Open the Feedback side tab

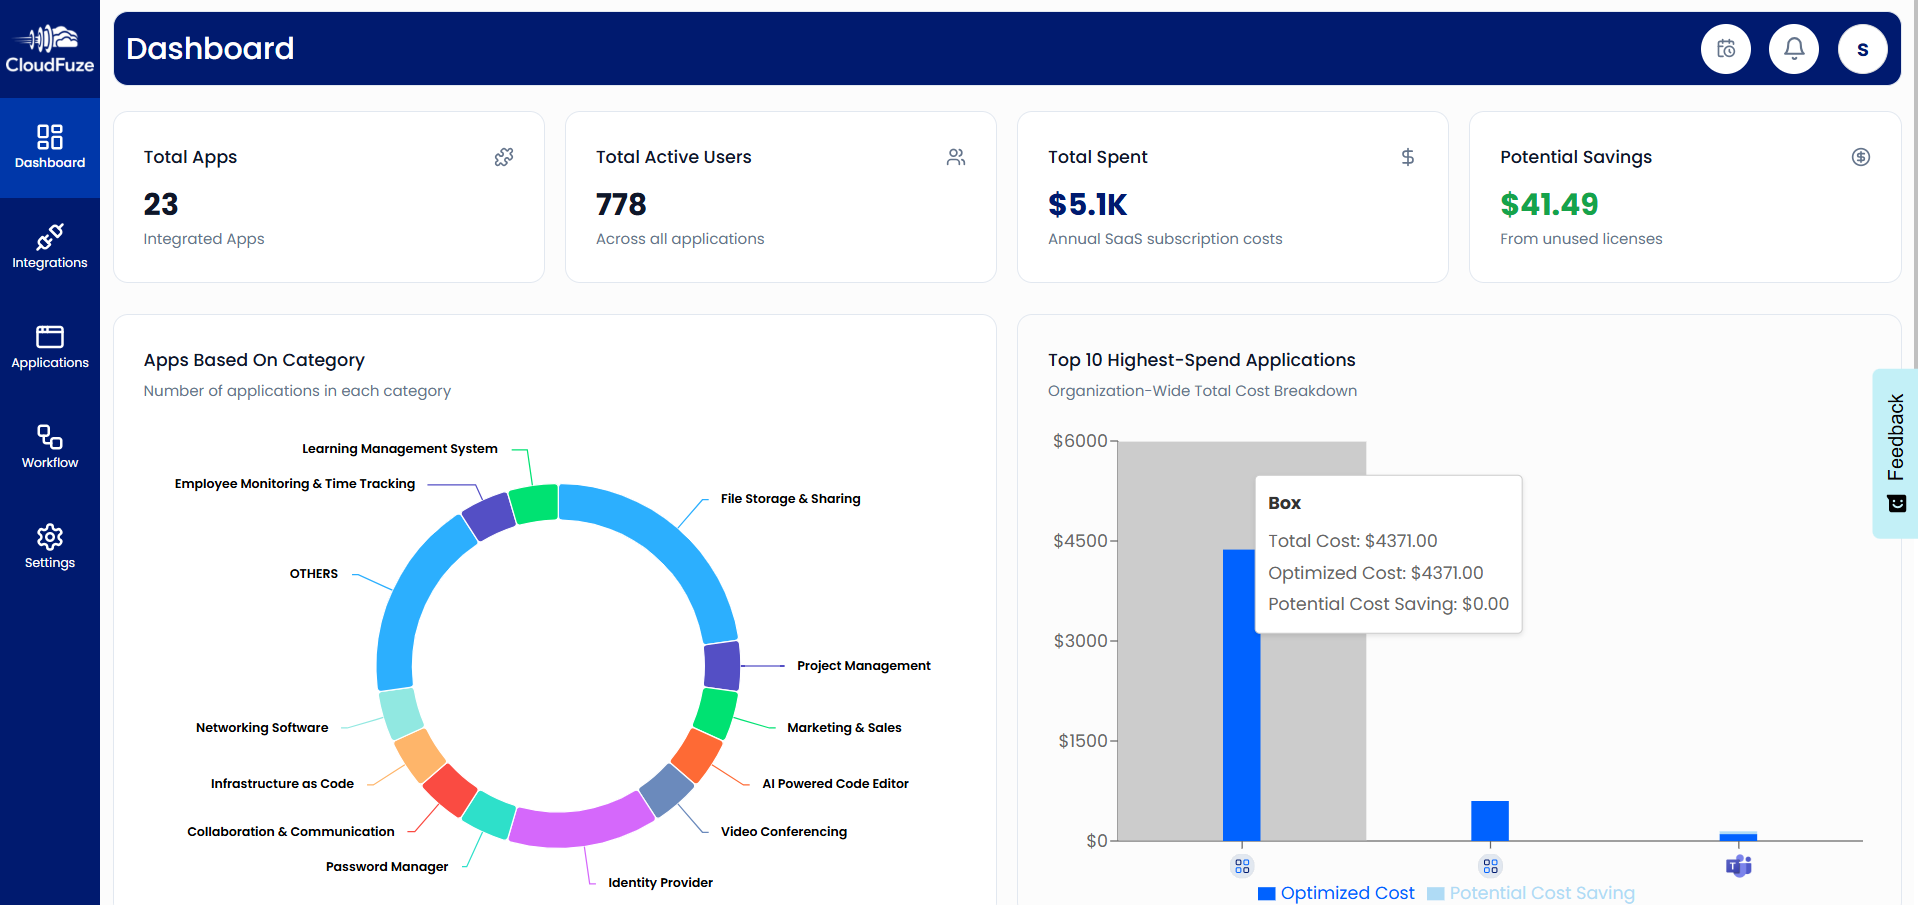(x=1895, y=453)
